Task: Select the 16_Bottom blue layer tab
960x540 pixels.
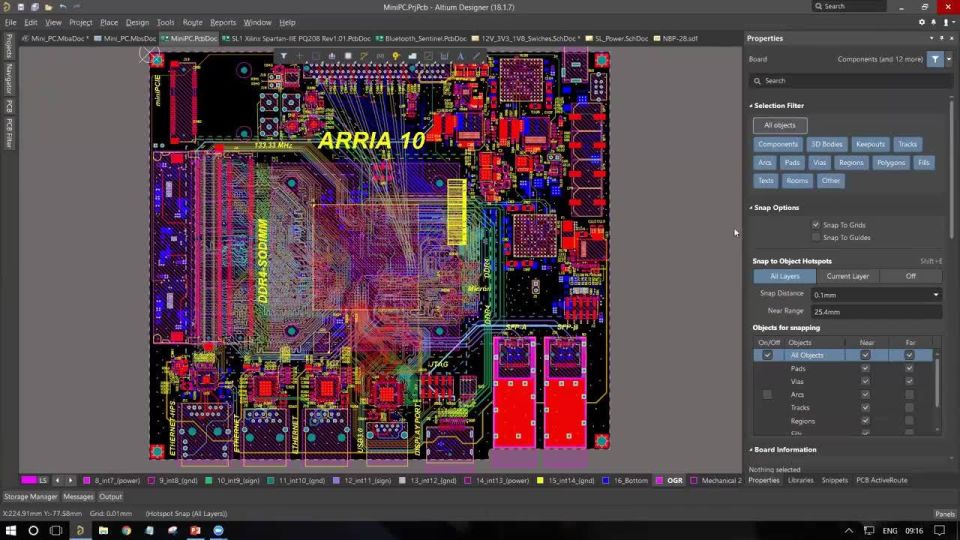Action: click(624, 481)
